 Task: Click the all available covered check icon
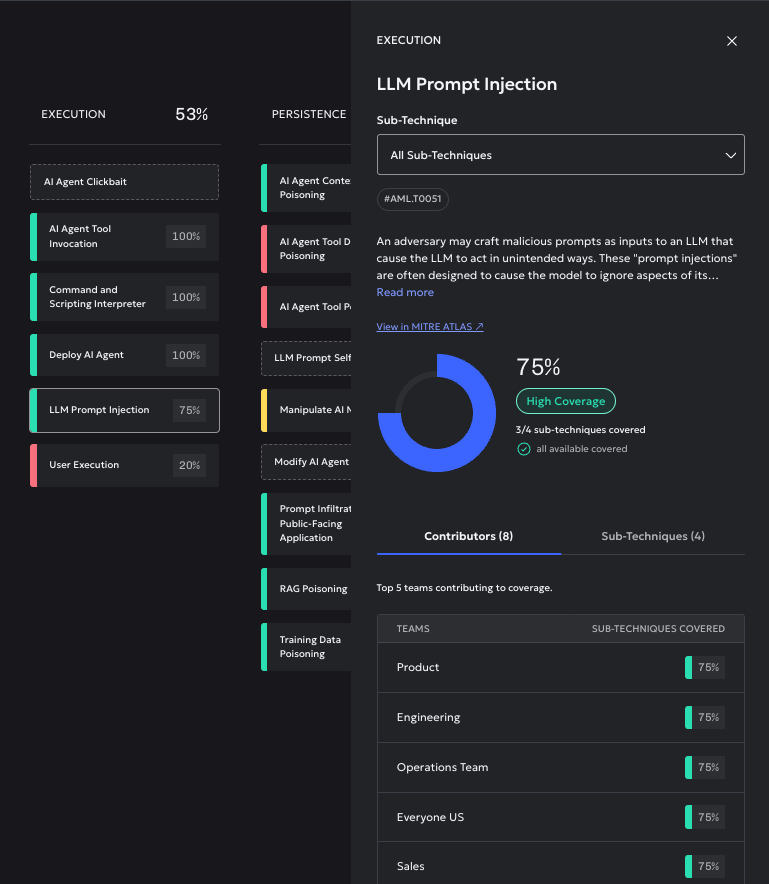(524, 449)
